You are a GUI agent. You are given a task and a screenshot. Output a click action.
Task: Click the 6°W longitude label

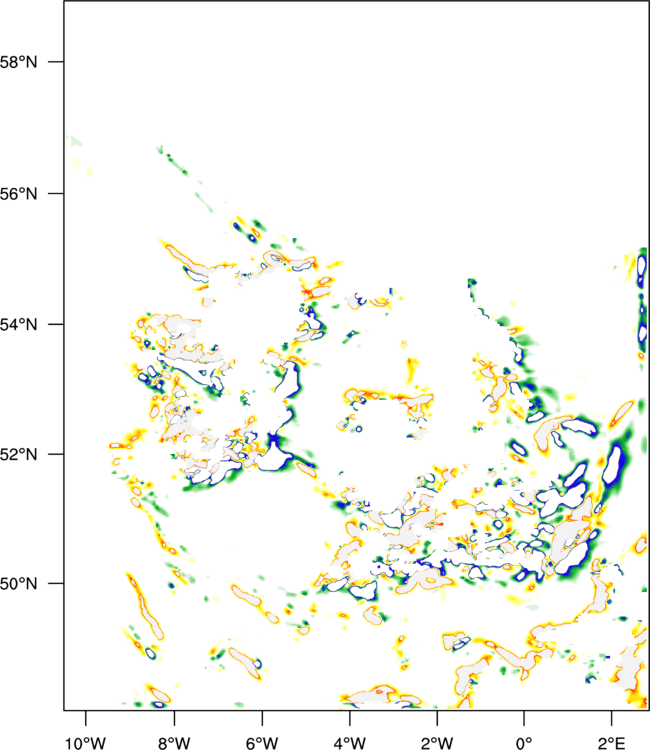point(262,743)
